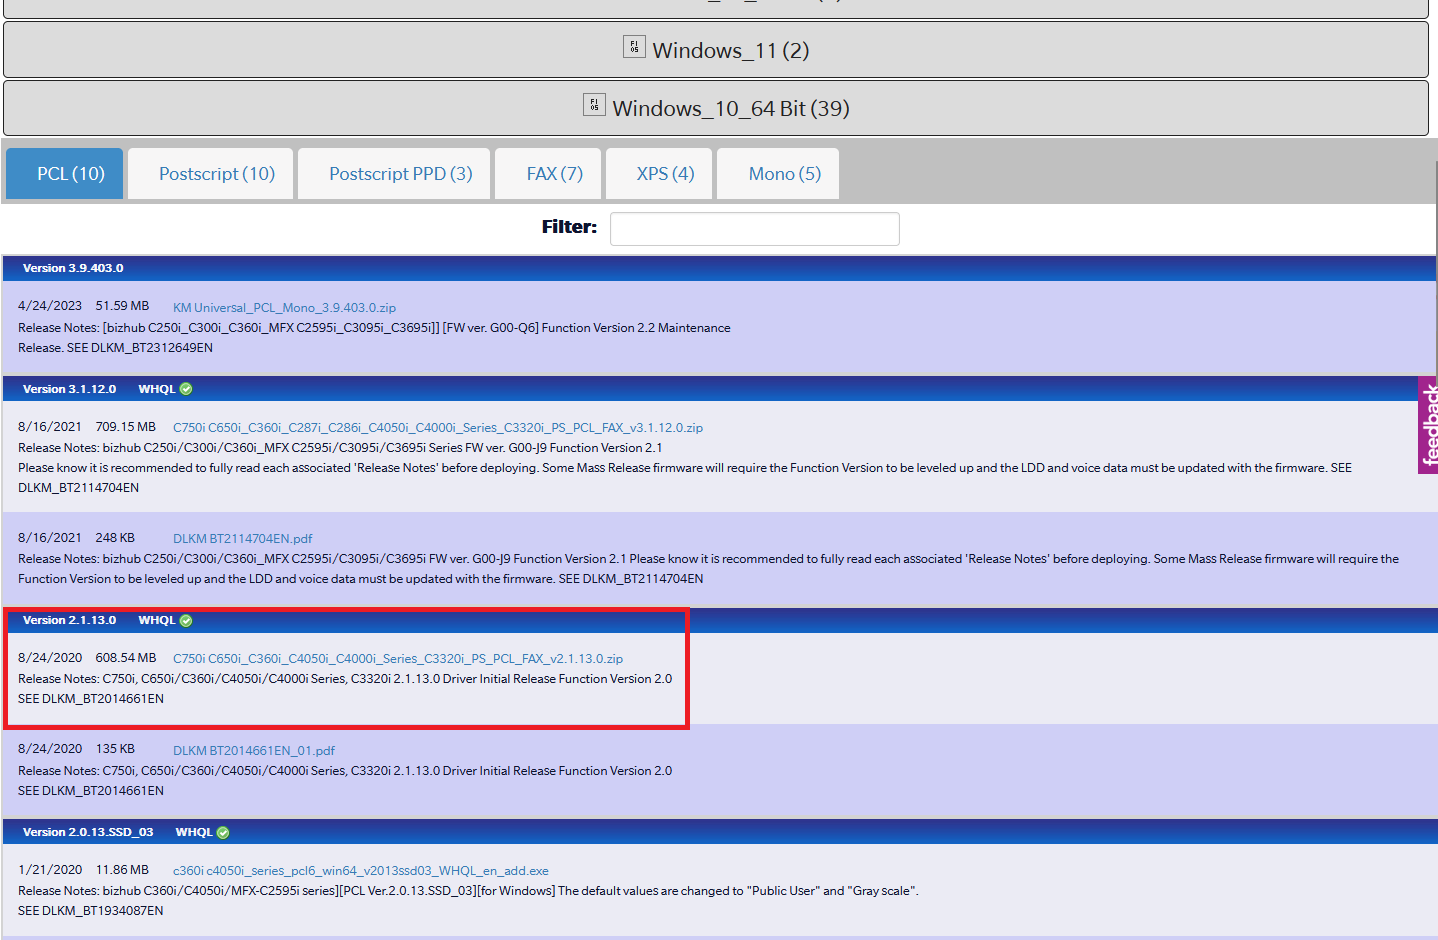Click the text SEE DLKM_BT1934087EN
The image size is (1438, 940).
(91, 911)
